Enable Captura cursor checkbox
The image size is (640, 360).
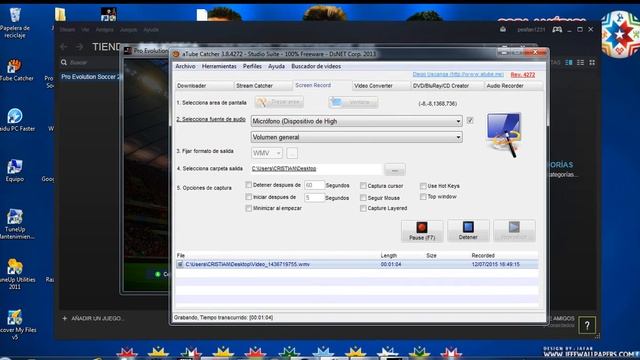[363, 186]
